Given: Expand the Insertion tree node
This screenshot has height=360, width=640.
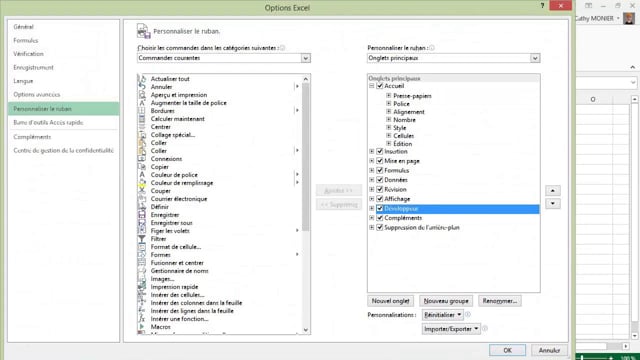Looking at the screenshot, I should coord(372,151).
